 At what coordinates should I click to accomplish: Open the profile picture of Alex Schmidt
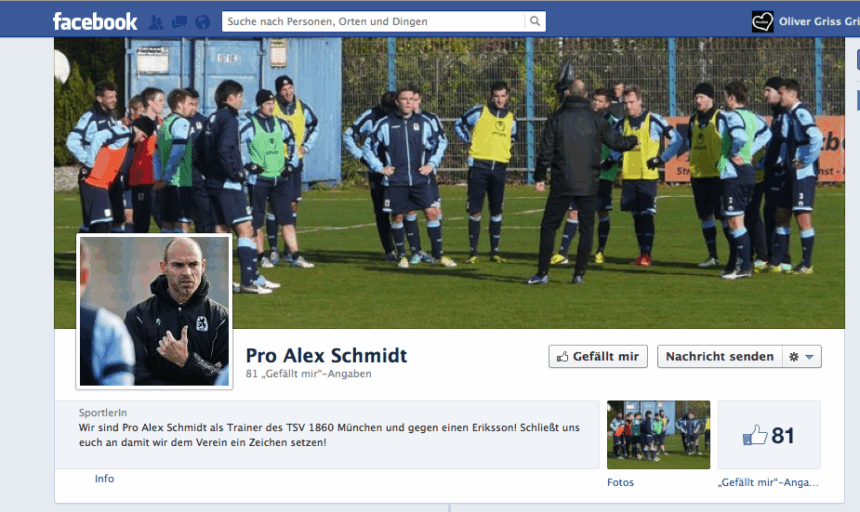click(x=155, y=311)
